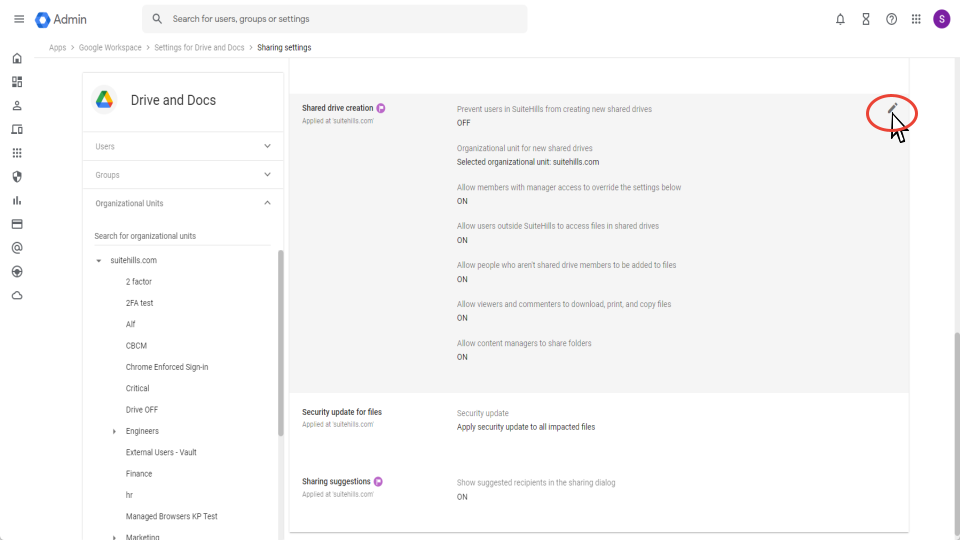Open the Help question mark icon

[891, 19]
